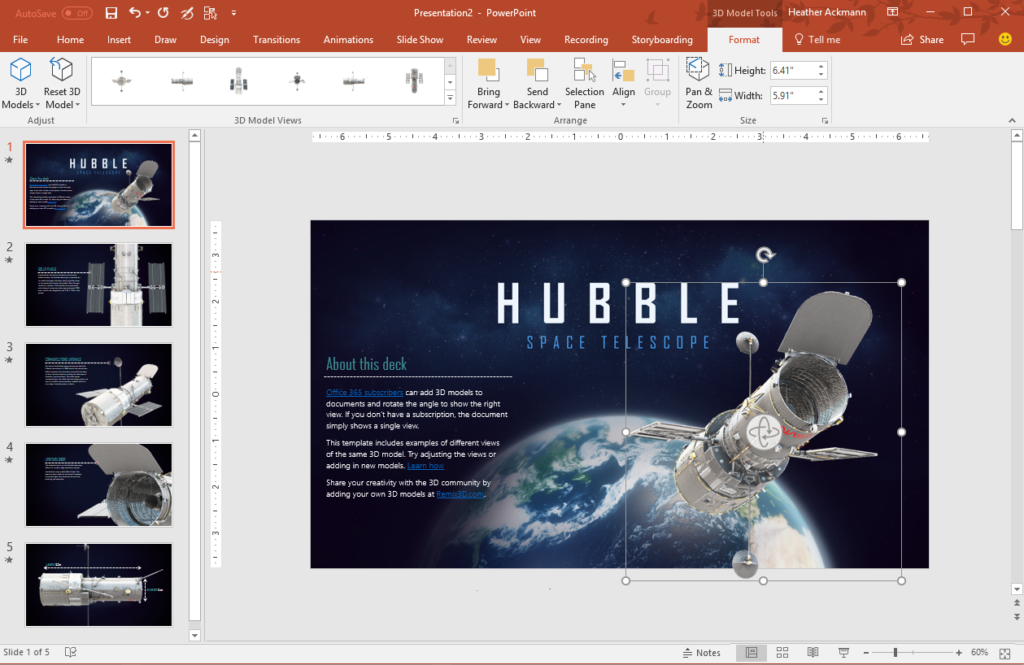Toggle the AutoSave switch

click(77, 13)
